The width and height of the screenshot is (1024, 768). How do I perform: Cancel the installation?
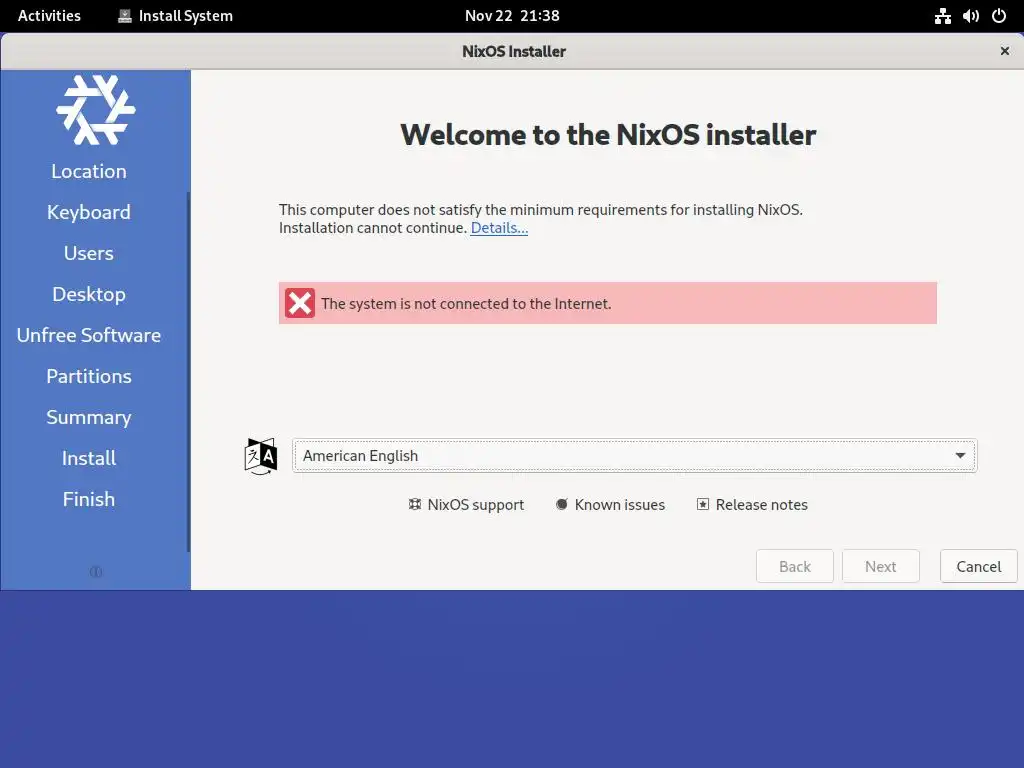click(978, 566)
